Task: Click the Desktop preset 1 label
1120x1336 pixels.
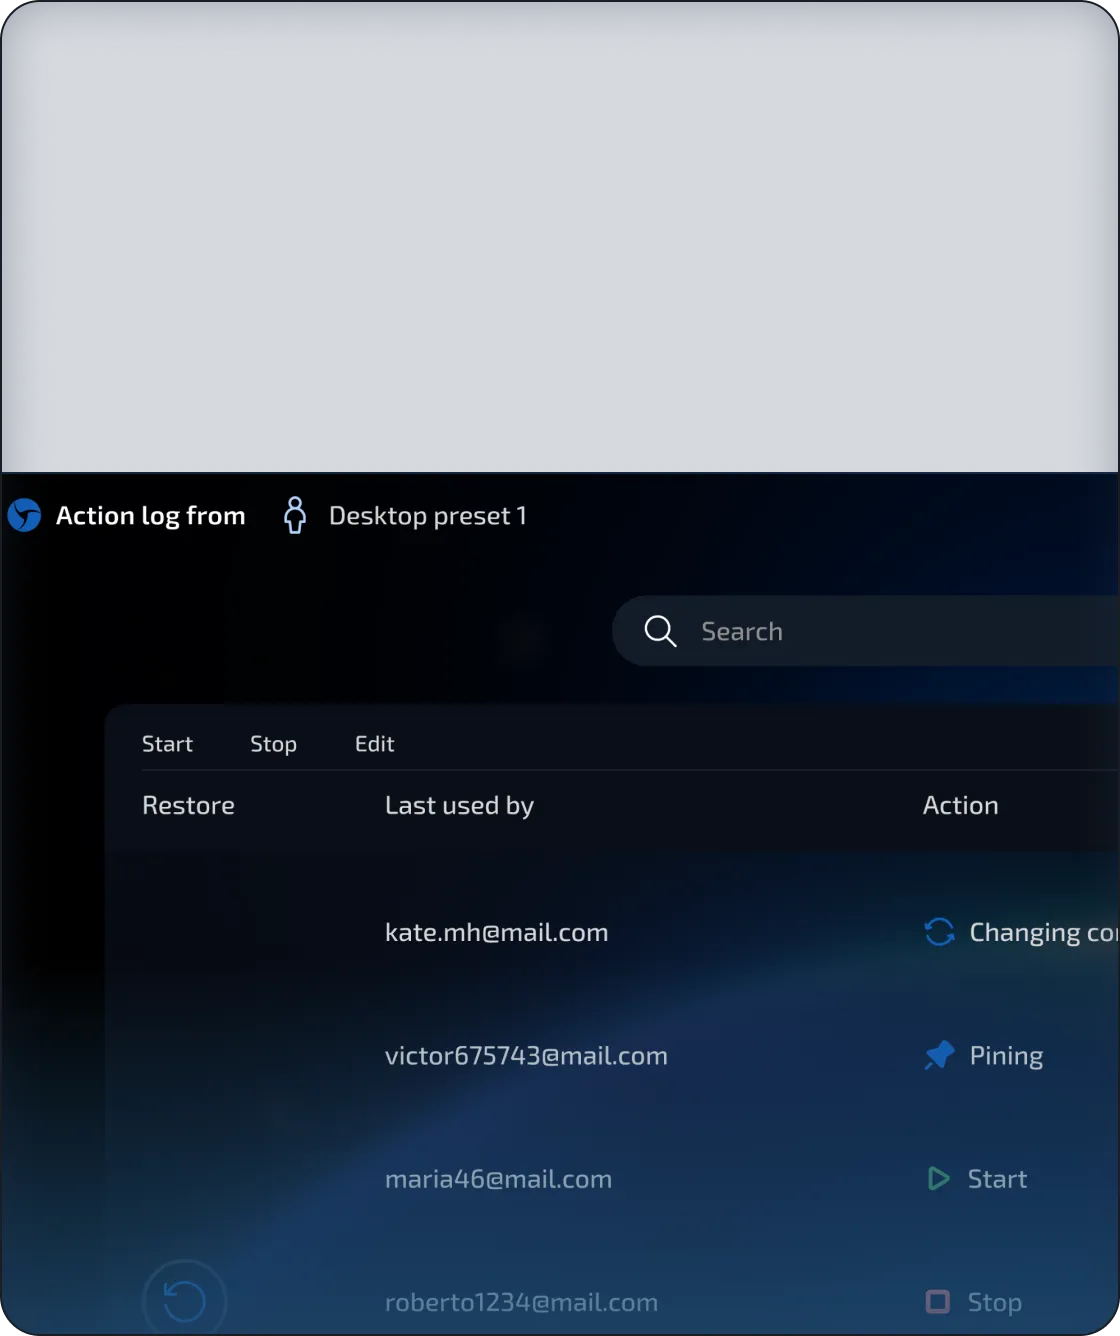Action: click(x=427, y=516)
